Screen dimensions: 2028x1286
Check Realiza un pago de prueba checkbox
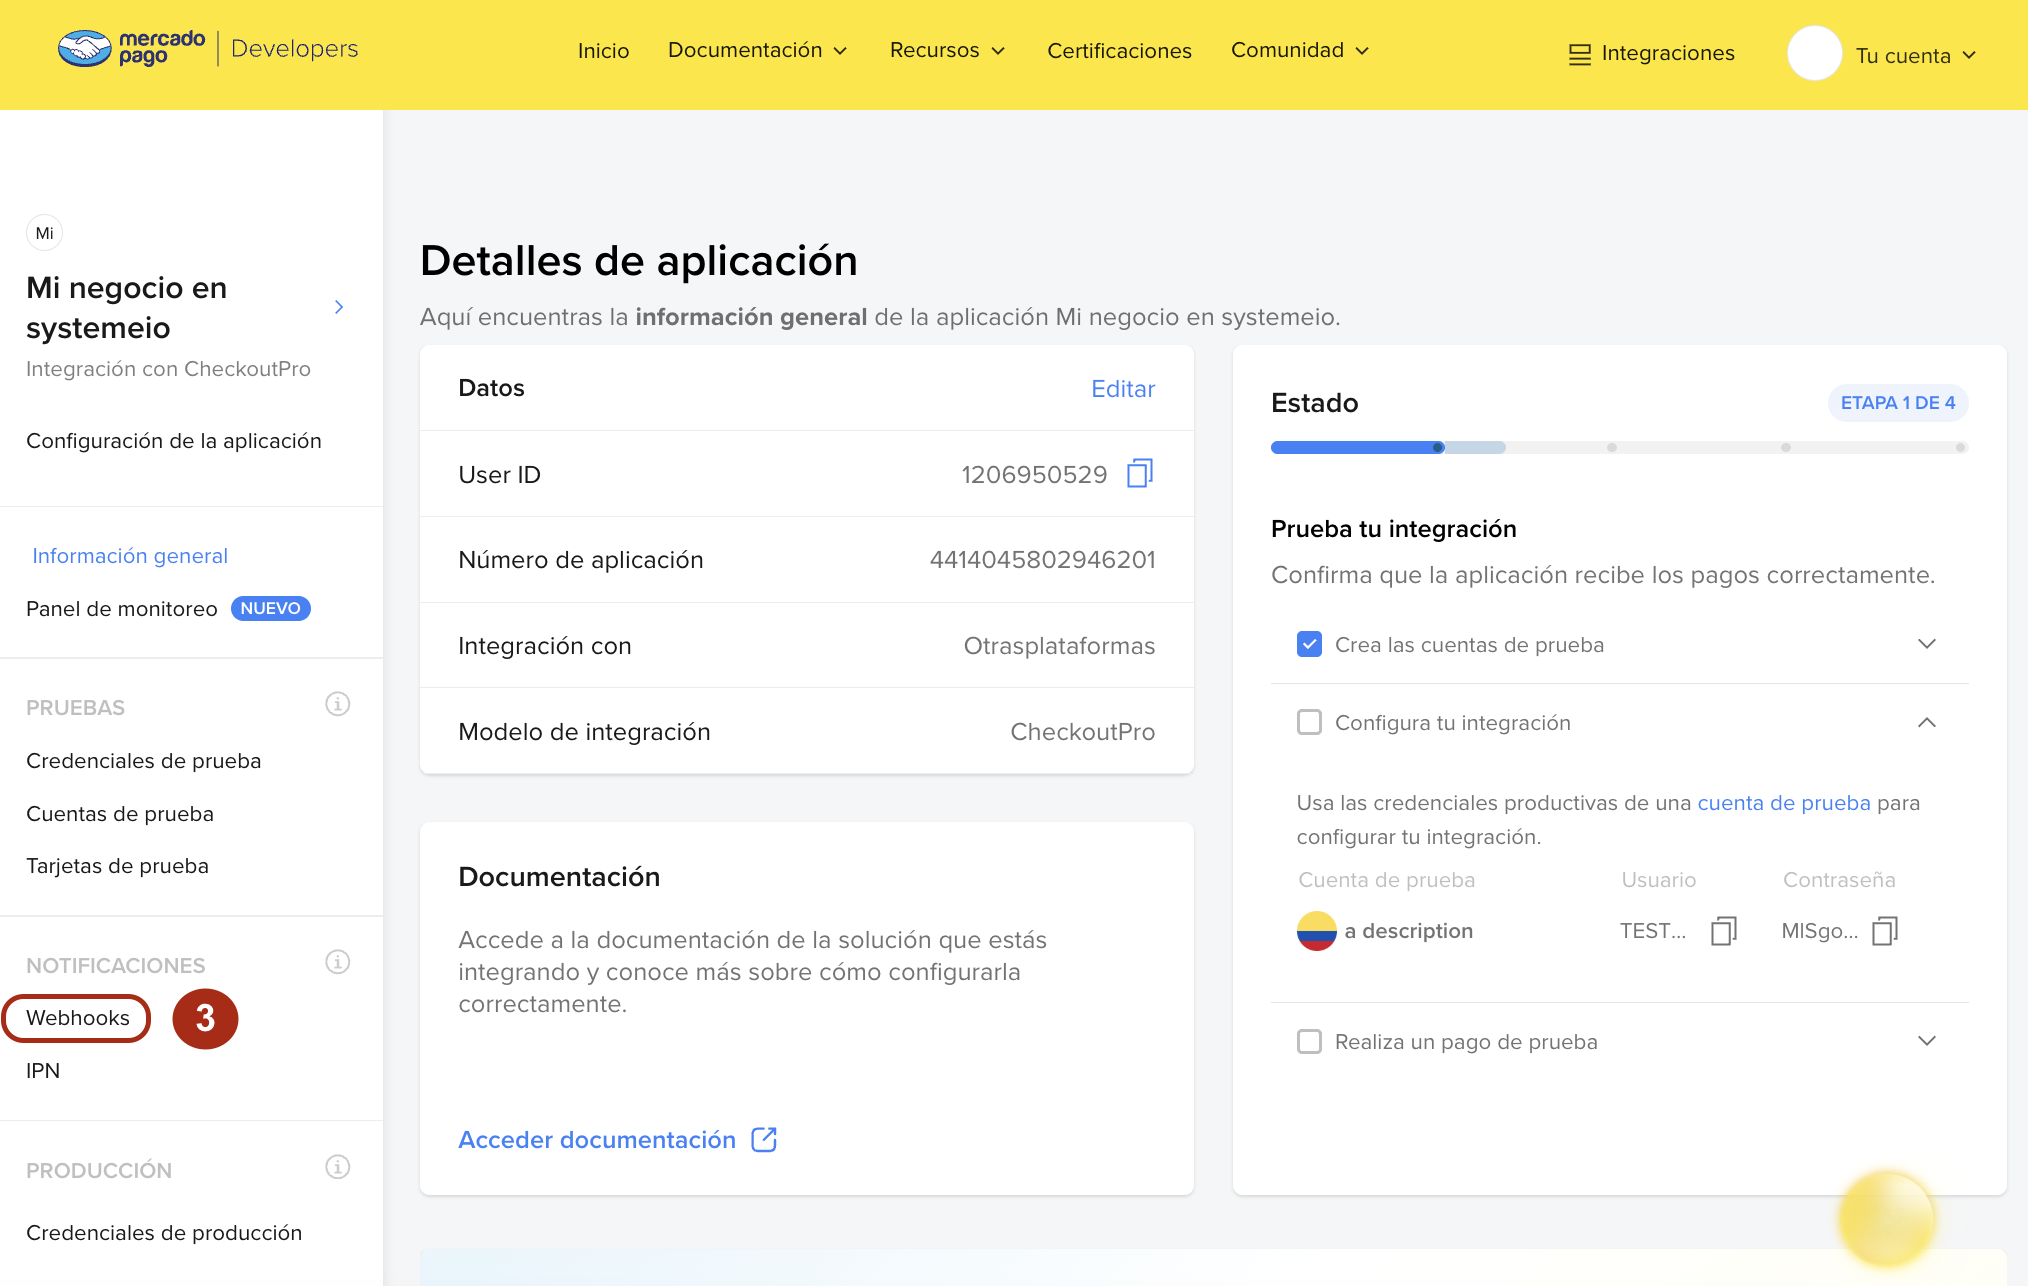tap(1309, 1041)
